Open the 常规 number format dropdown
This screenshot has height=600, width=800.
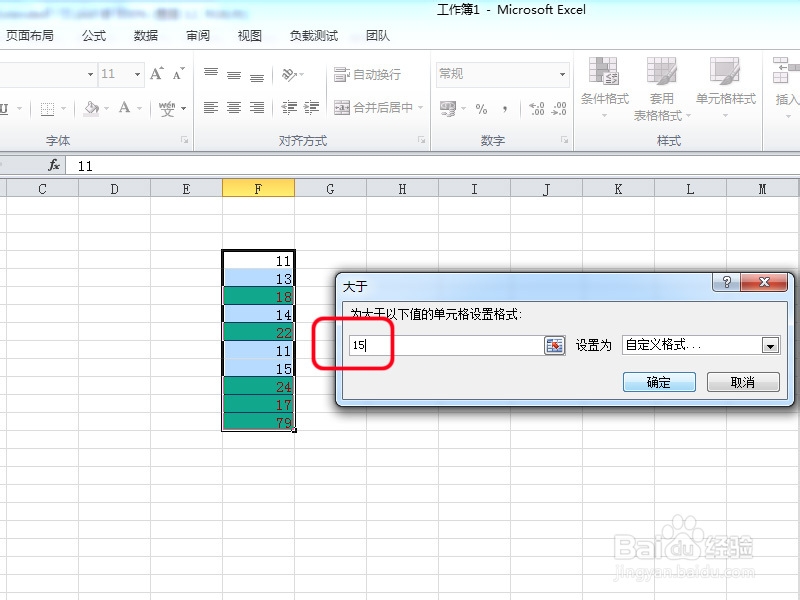(x=500, y=74)
